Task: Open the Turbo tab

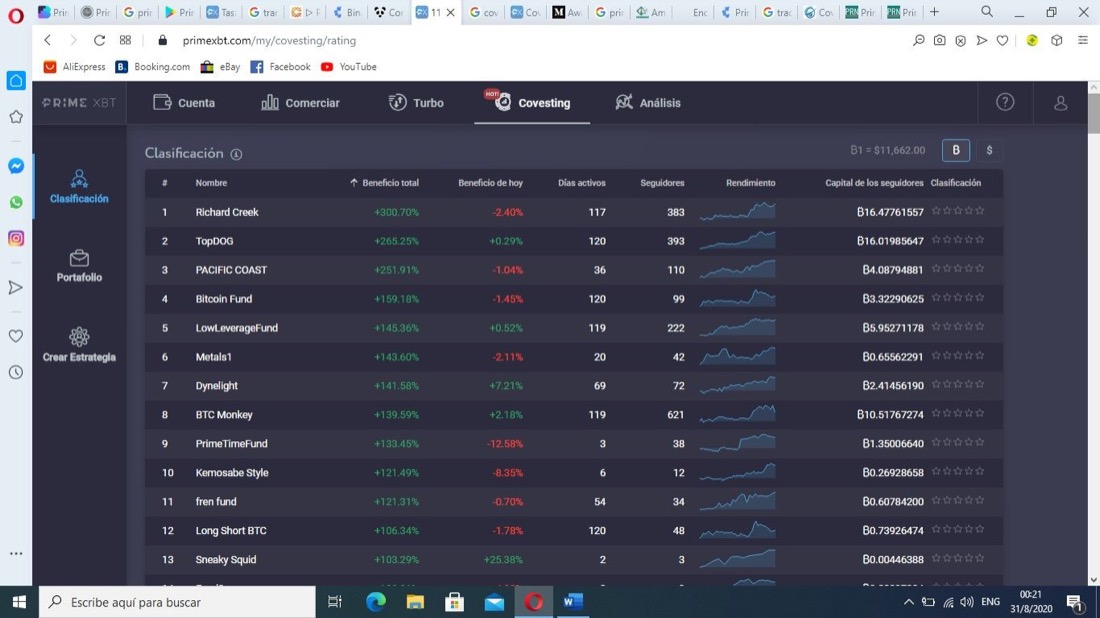Action: pos(416,102)
